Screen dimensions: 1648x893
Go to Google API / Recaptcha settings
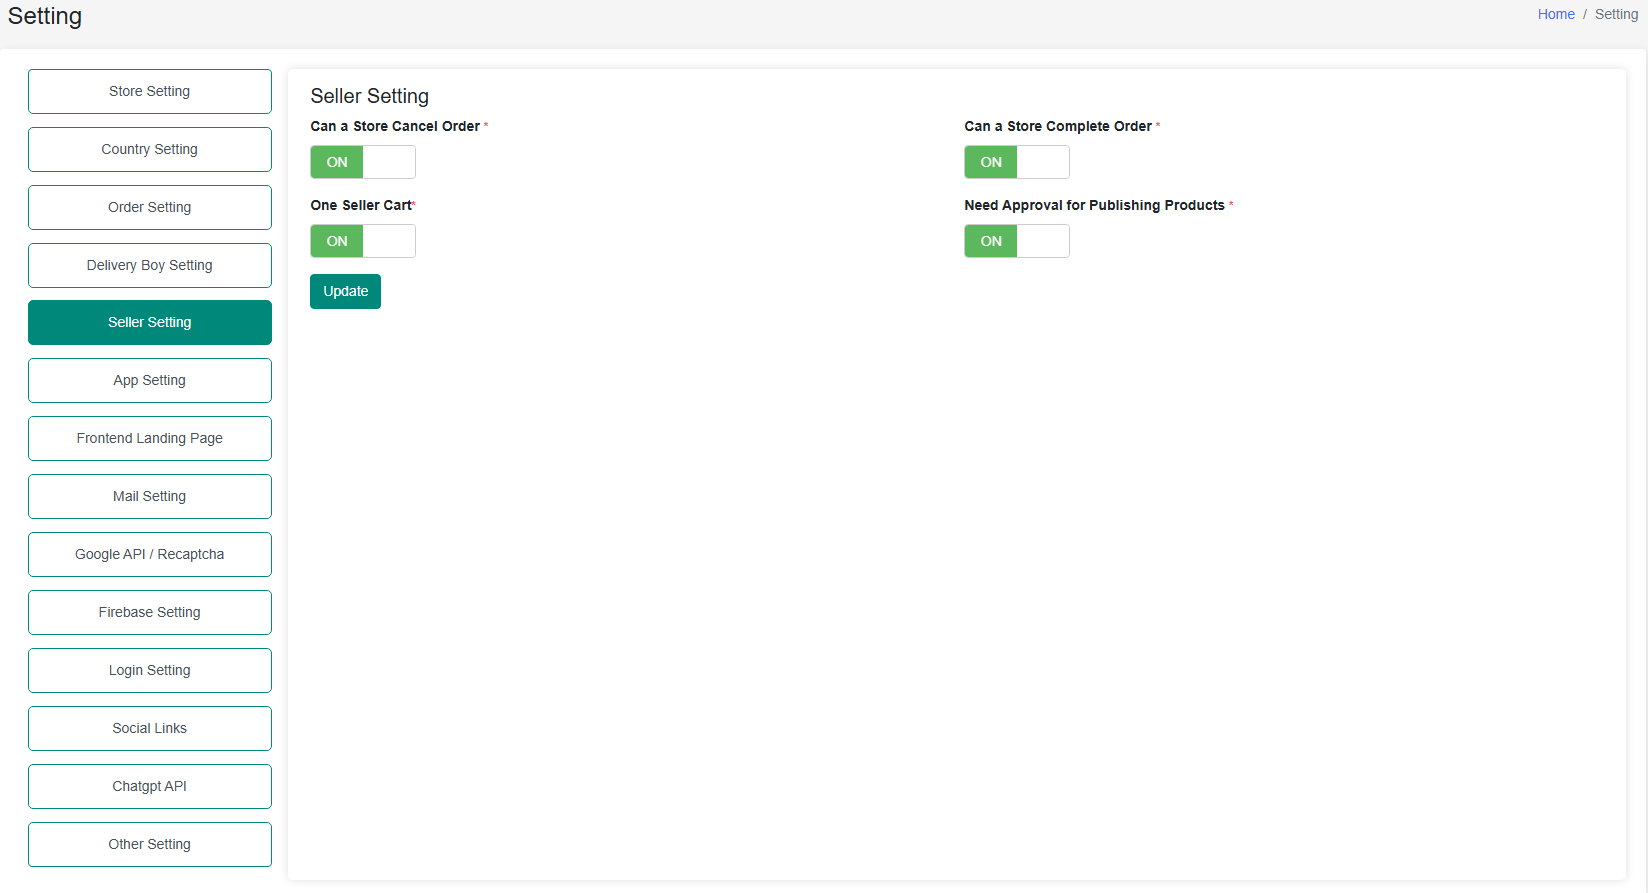click(x=150, y=554)
